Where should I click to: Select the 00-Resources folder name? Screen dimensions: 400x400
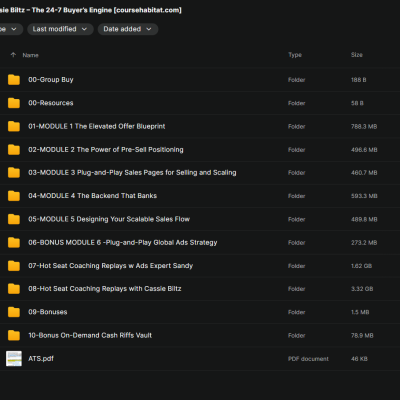coord(51,103)
